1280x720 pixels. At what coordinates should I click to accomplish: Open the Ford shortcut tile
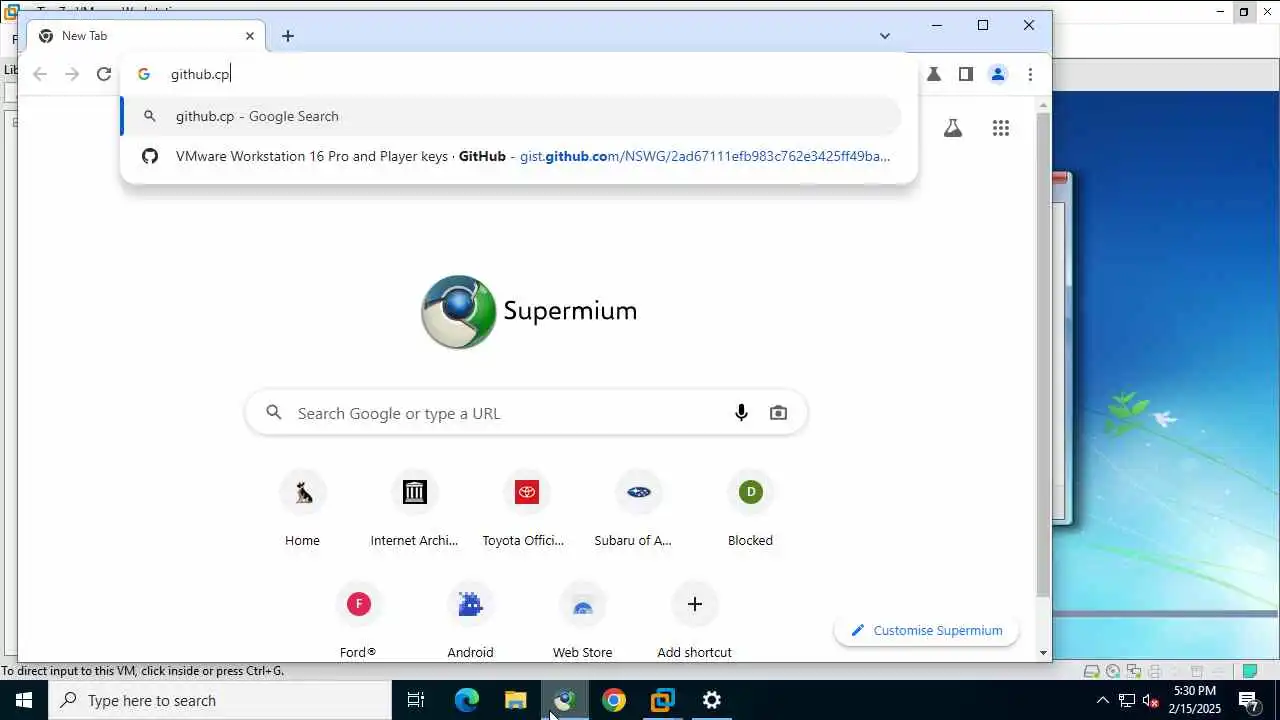[358, 622]
